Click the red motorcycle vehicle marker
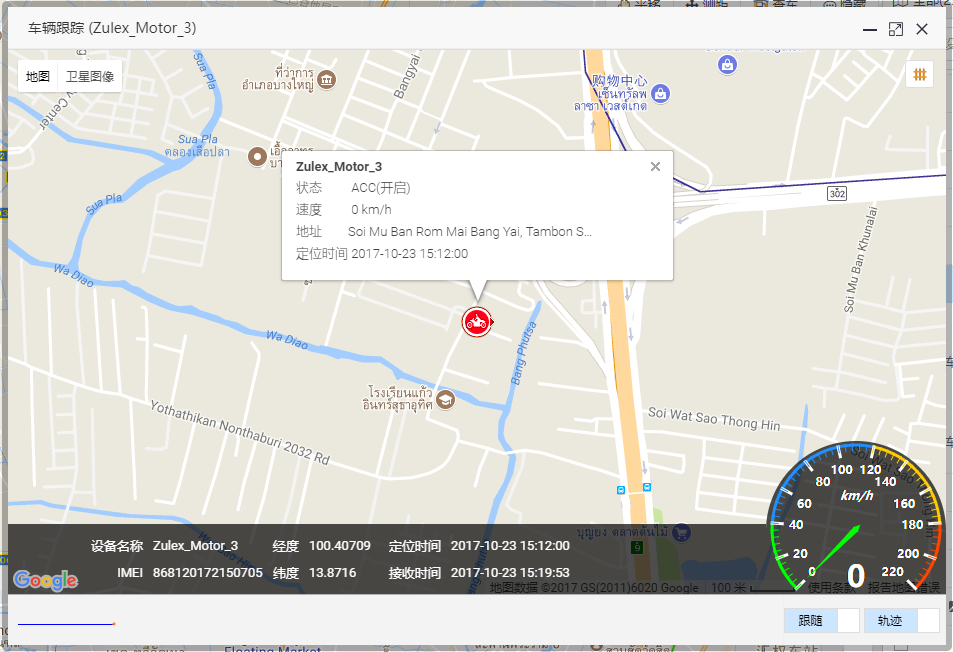This screenshot has height=652, width=953. 476,322
